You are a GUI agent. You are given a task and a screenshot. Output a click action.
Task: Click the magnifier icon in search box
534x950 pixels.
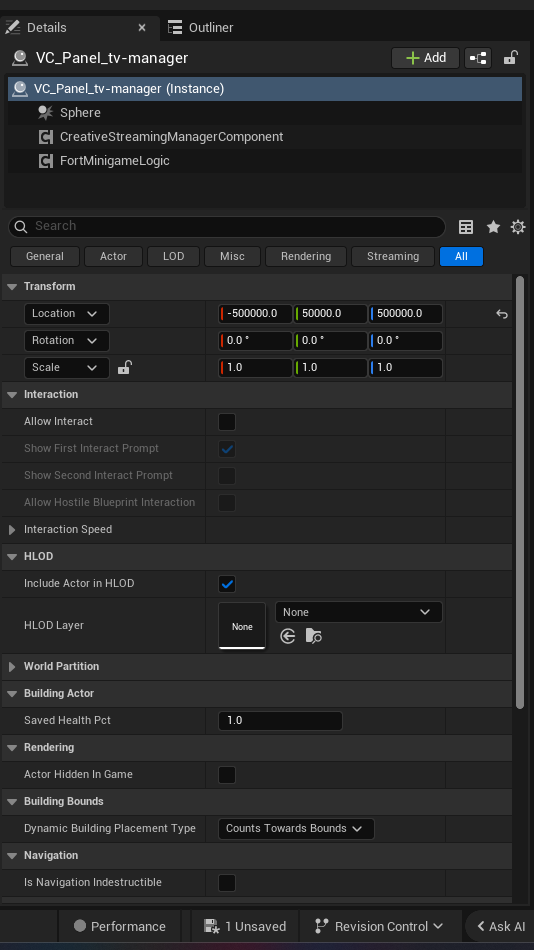click(21, 227)
